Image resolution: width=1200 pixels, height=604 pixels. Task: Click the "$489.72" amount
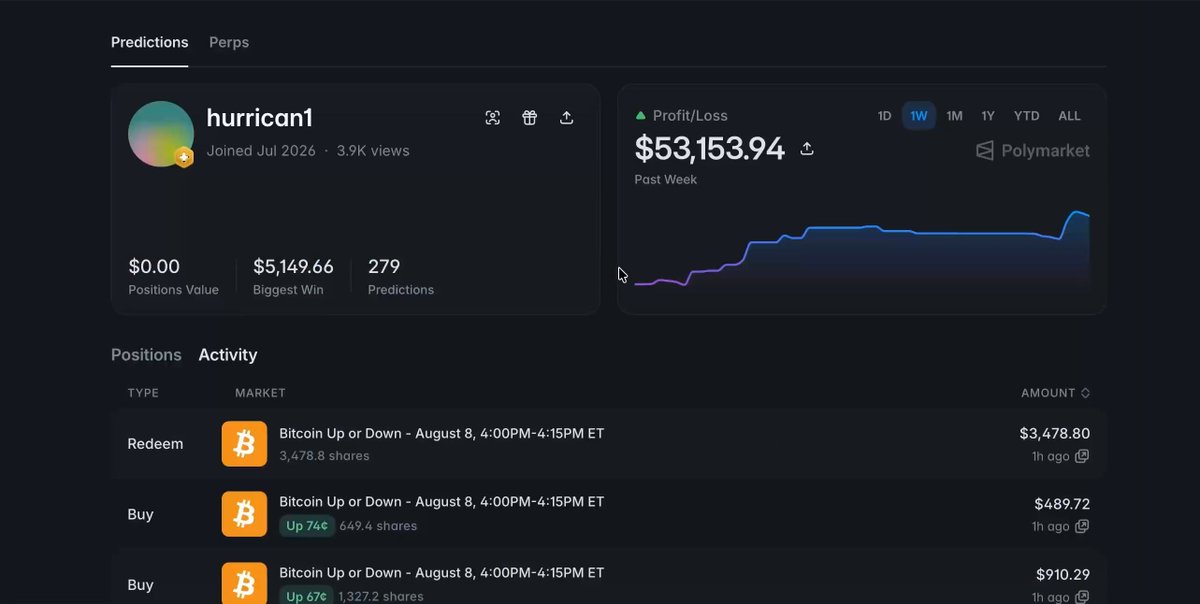[x=1062, y=504]
